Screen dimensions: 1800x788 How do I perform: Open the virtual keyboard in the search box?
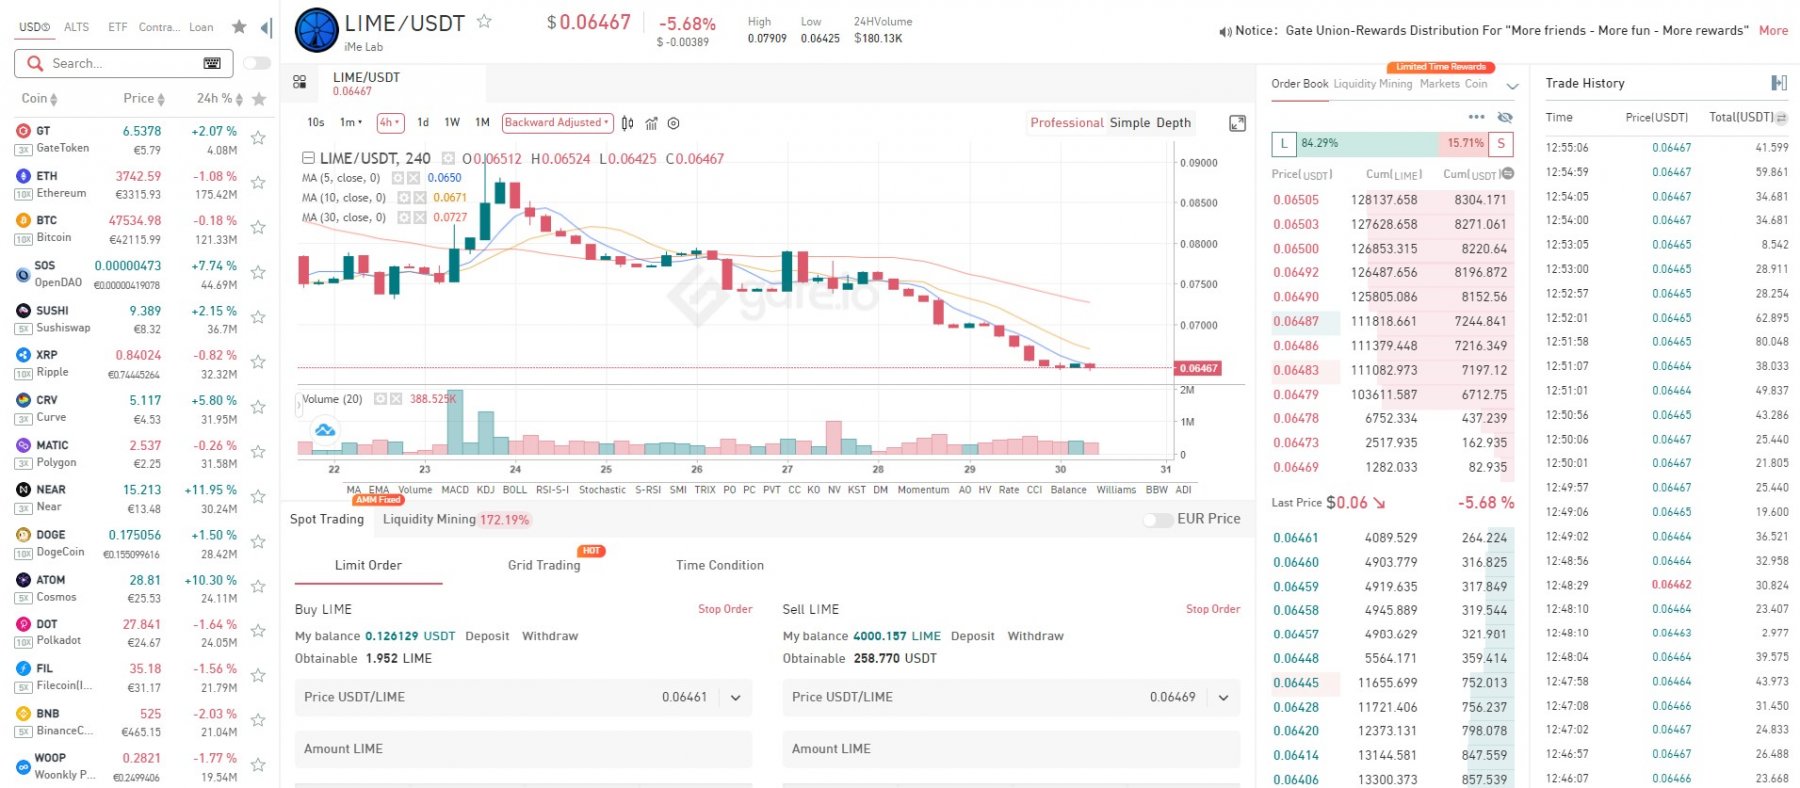coord(212,63)
